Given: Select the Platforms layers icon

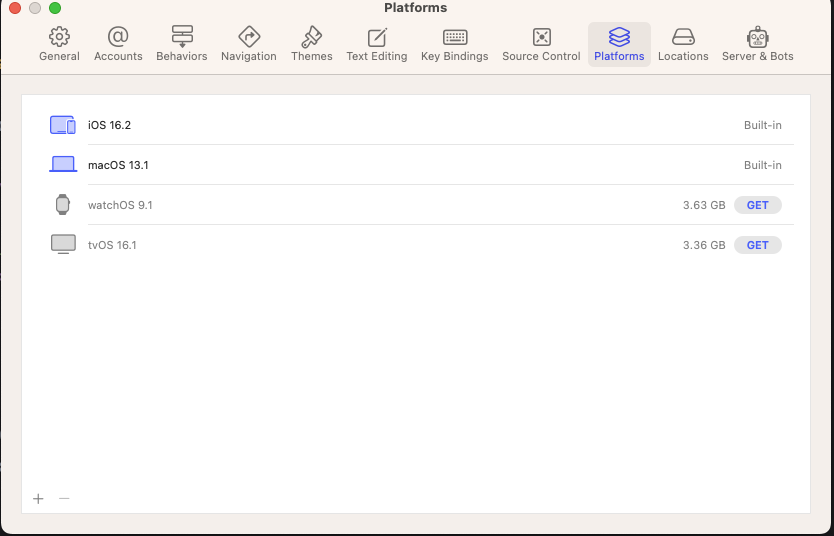Looking at the screenshot, I should pyautogui.click(x=619, y=37).
